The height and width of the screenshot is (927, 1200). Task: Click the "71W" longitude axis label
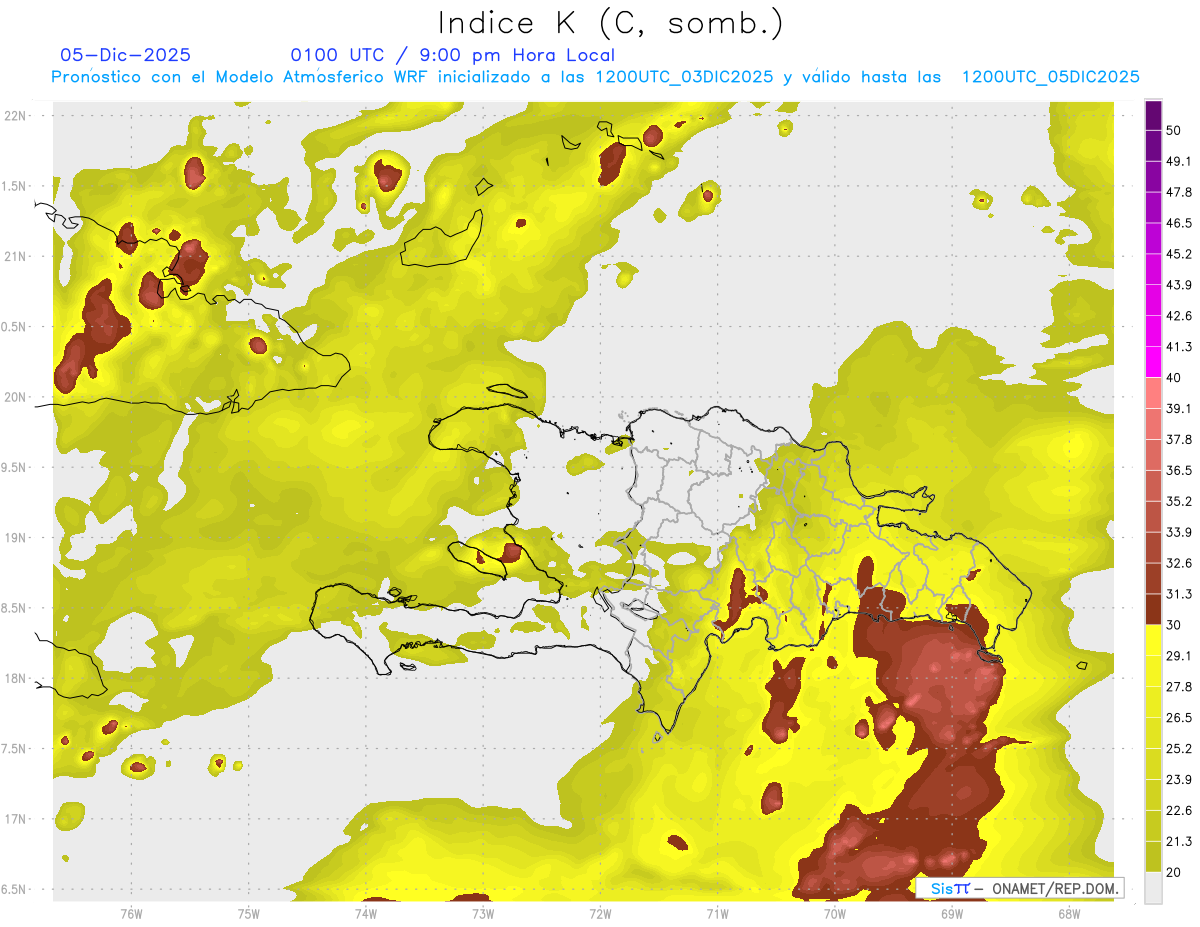717,913
